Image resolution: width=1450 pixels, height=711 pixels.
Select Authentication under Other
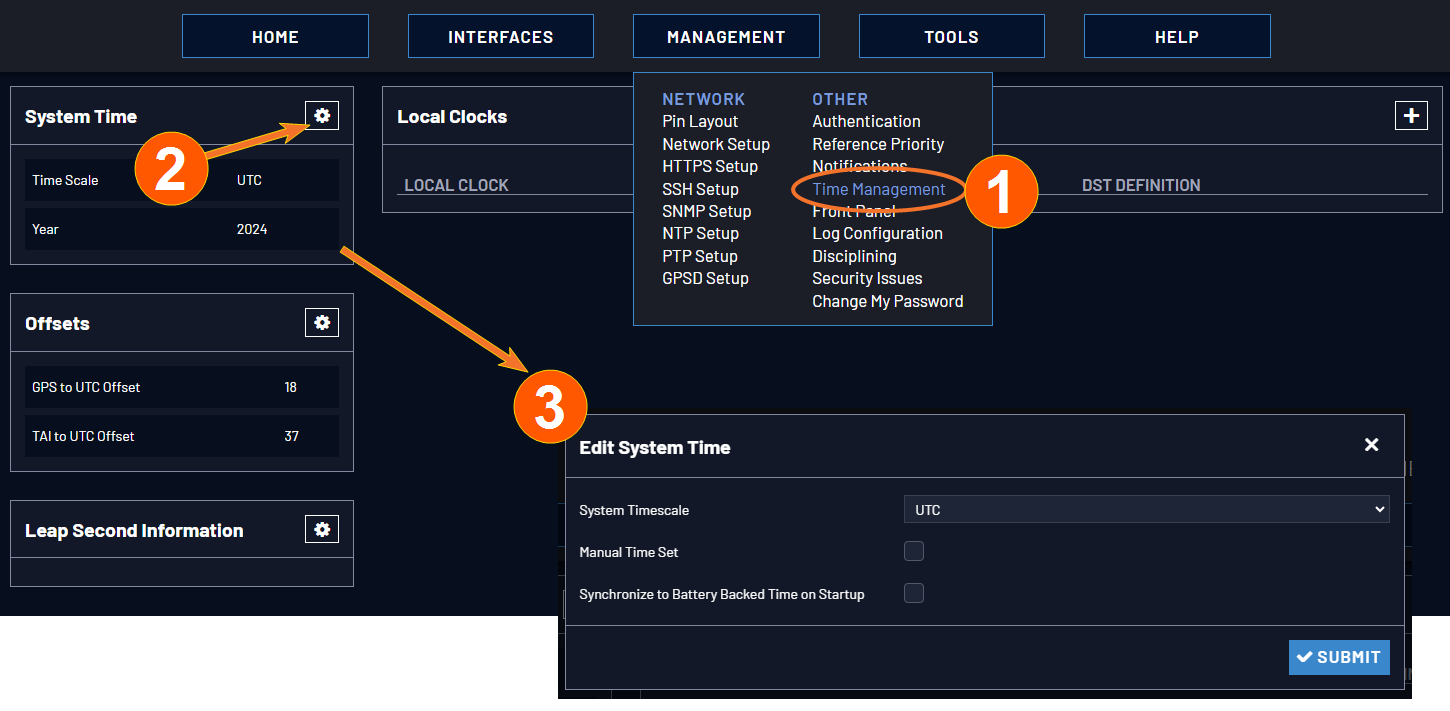[x=866, y=121]
